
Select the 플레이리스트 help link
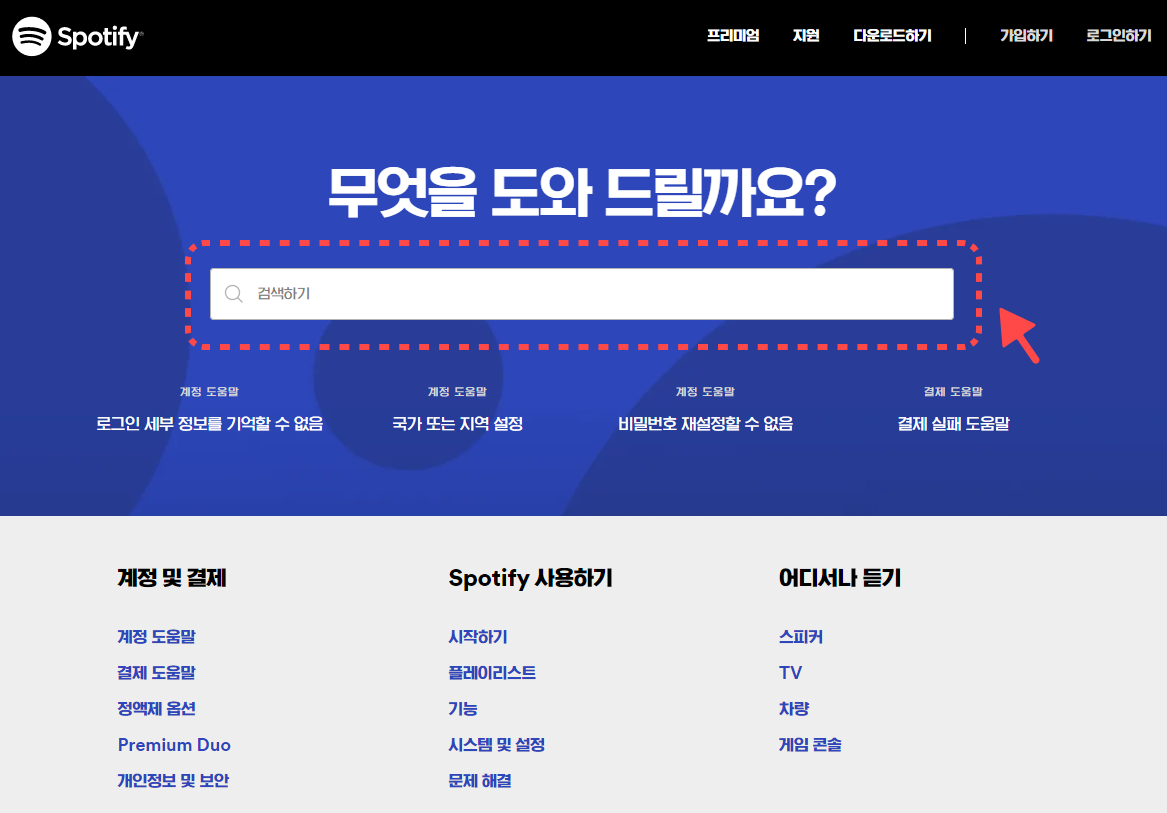coord(491,672)
